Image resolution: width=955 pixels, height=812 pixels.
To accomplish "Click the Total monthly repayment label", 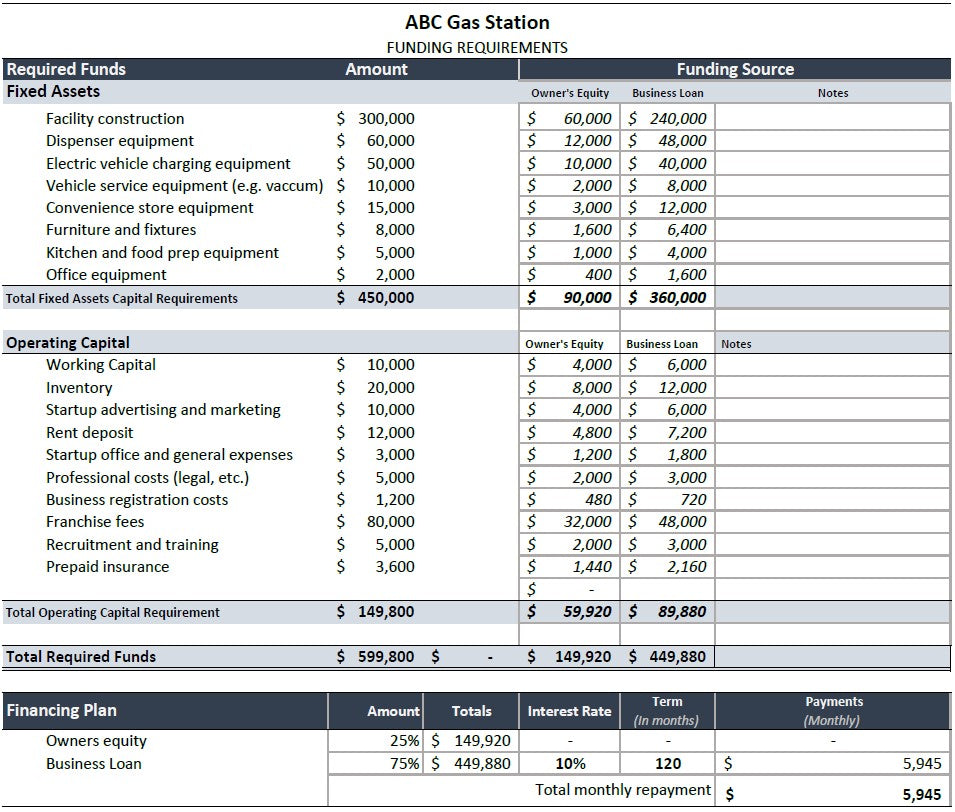I will pyautogui.click(x=622, y=790).
